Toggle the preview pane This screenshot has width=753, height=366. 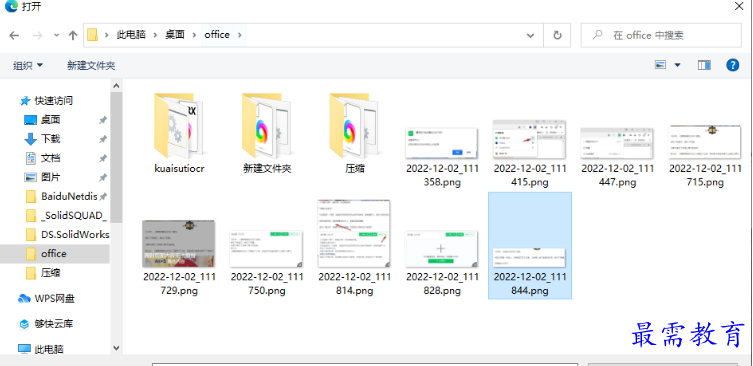point(704,65)
